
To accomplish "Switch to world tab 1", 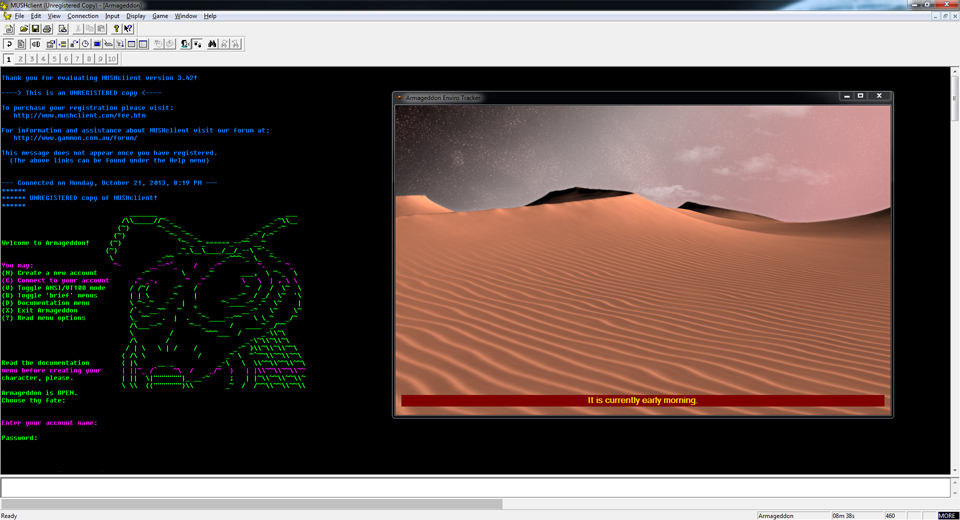I will pos(9,59).
